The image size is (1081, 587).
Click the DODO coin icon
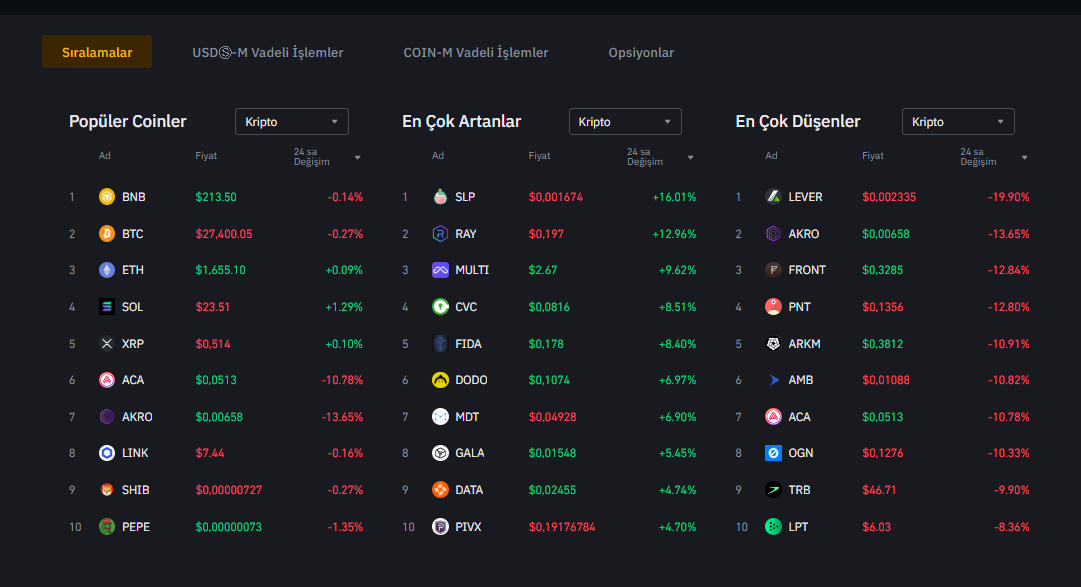click(x=440, y=380)
